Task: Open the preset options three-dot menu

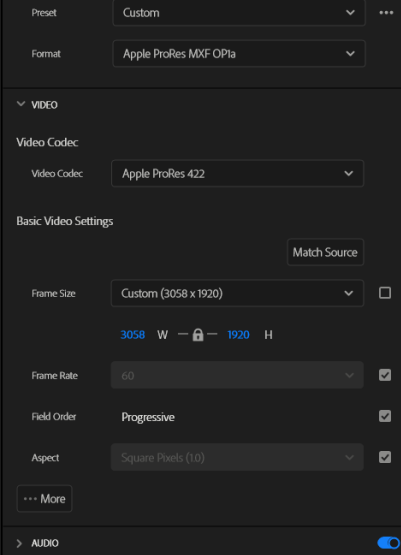Action: (x=386, y=13)
